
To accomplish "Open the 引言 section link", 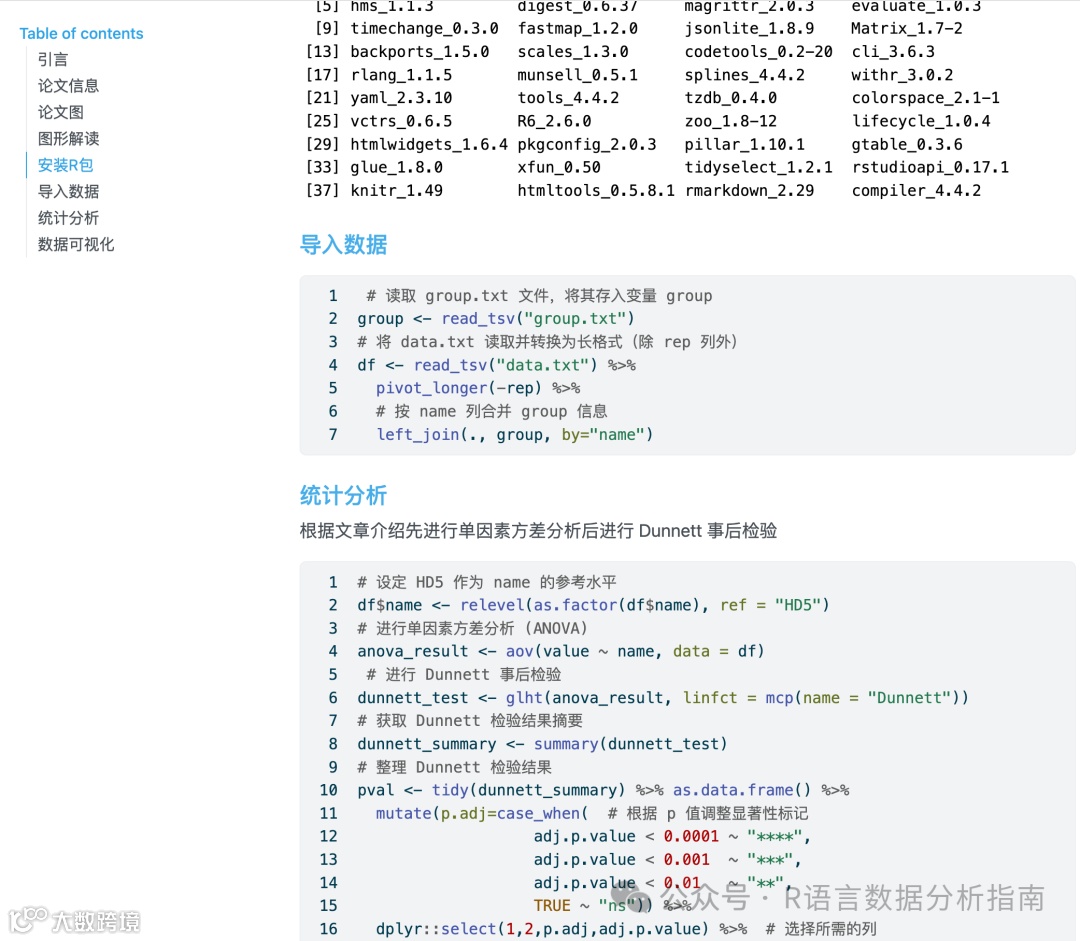I will tap(53, 59).
